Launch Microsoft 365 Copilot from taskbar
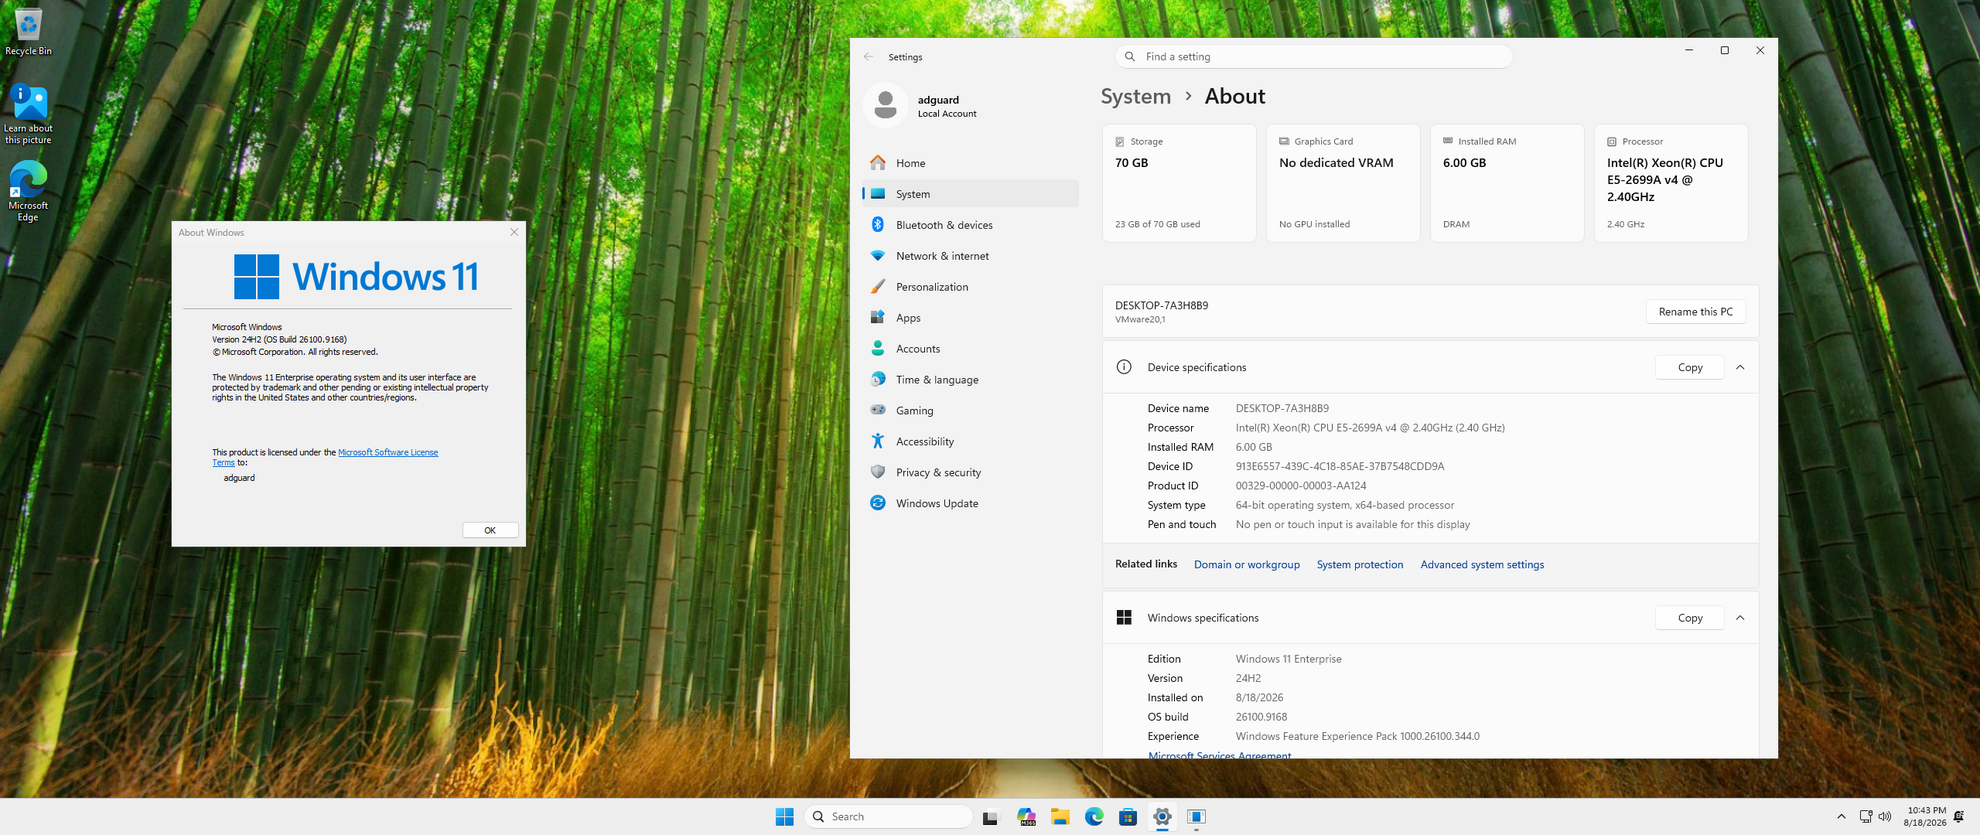This screenshot has height=835, width=1980. [1026, 817]
